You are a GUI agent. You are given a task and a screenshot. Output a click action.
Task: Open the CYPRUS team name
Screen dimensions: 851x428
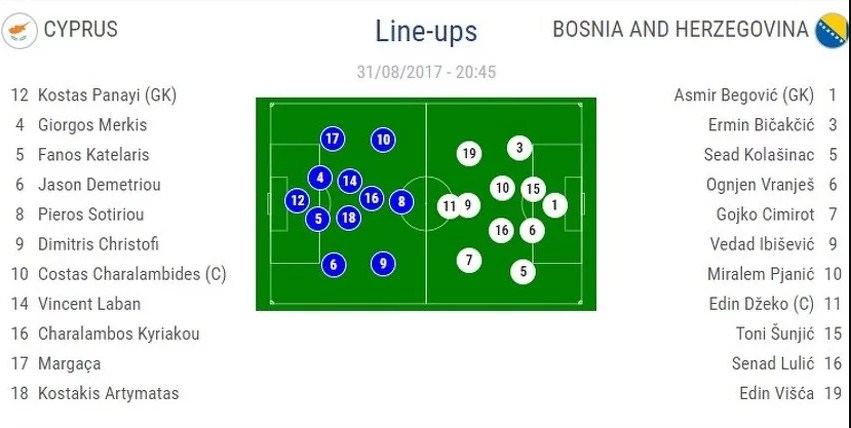80,30
